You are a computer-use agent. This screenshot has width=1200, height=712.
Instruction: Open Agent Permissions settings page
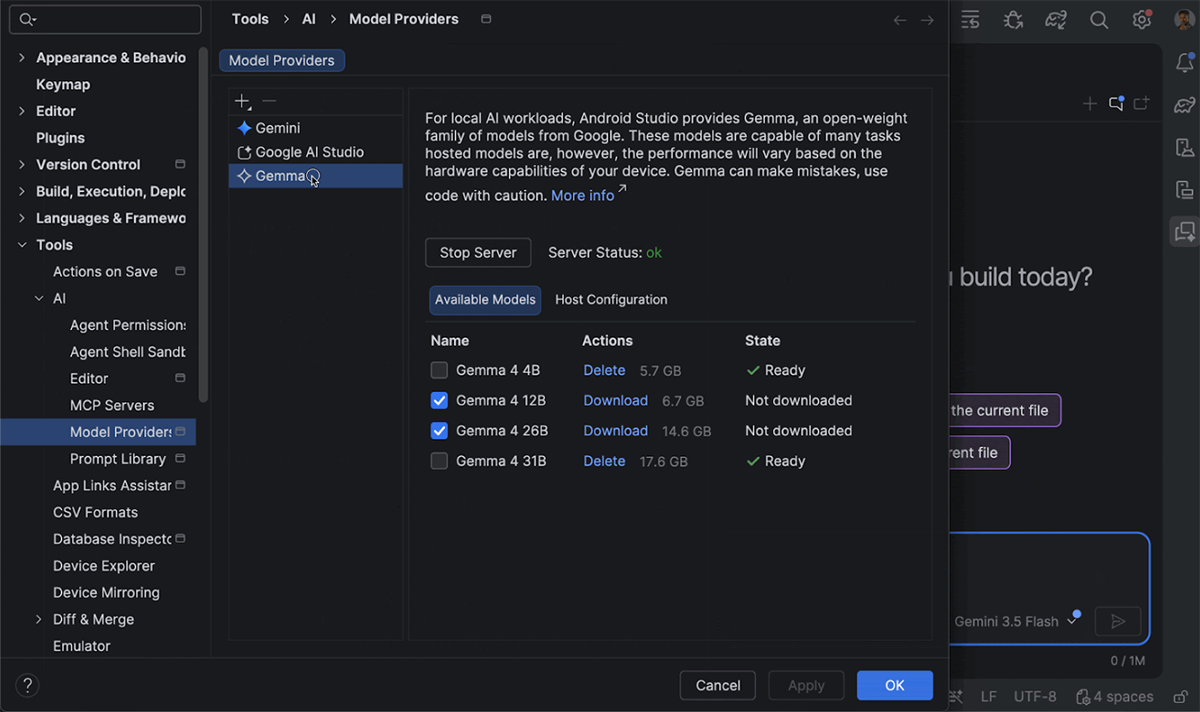point(128,325)
